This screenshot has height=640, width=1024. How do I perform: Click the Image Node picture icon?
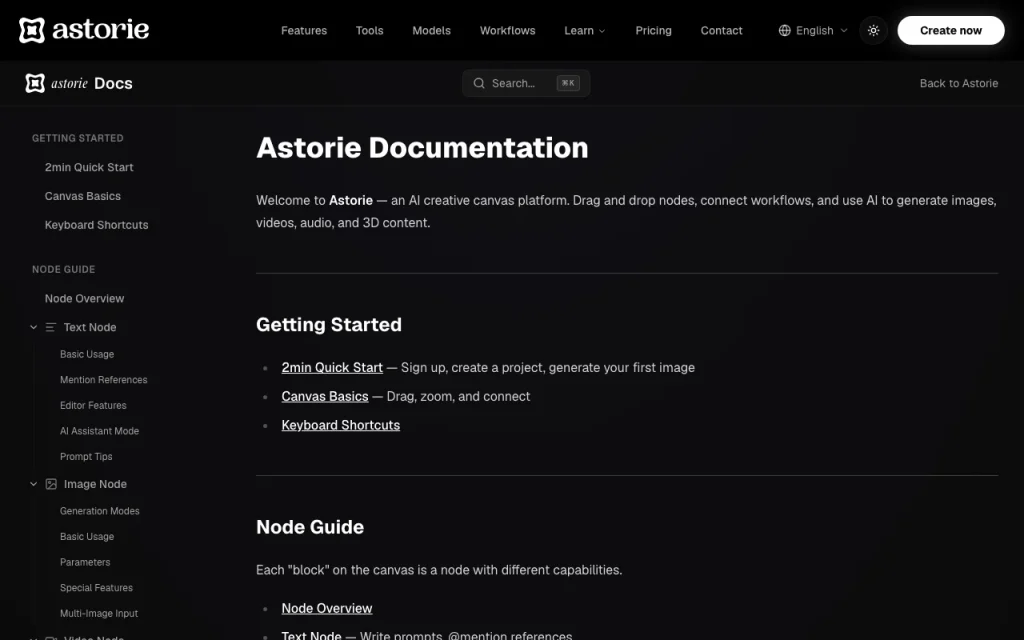point(51,484)
